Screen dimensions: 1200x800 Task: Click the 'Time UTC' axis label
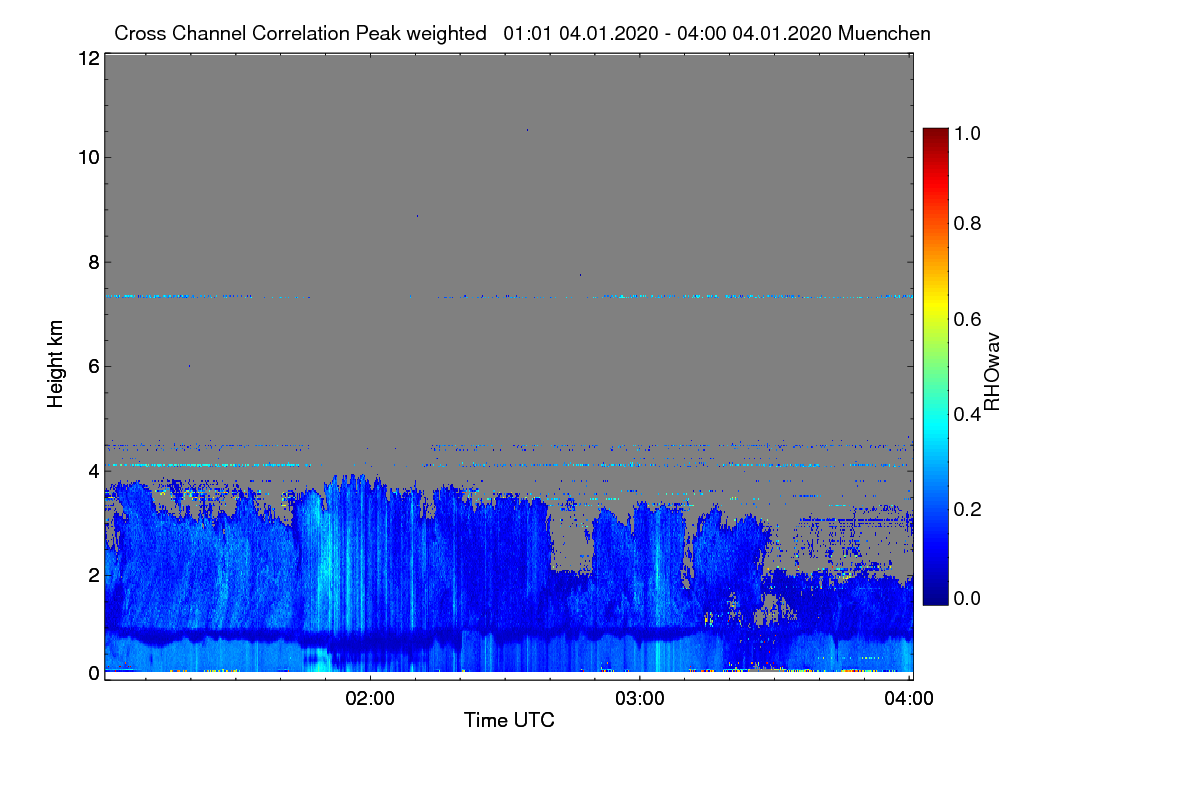(509, 720)
